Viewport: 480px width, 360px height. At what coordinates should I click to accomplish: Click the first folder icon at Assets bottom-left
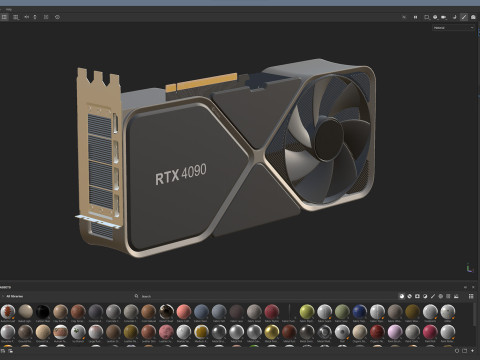click(x=3, y=351)
